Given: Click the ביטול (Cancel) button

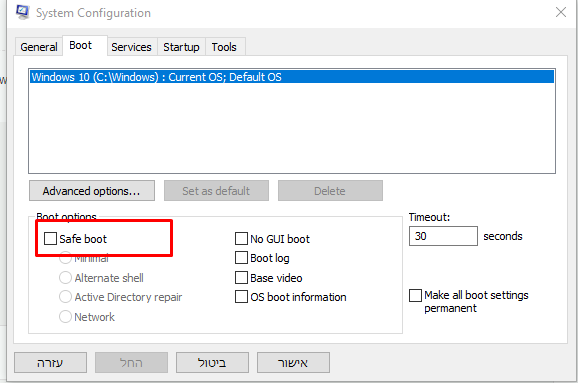Looking at the screenshot, I should coord(212,362).
